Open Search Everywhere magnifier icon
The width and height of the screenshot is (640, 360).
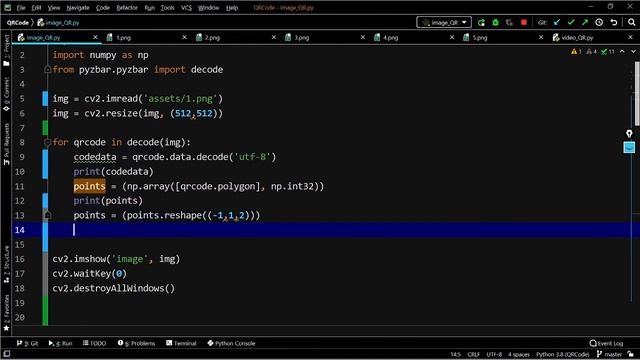click(x=631, y=22)
